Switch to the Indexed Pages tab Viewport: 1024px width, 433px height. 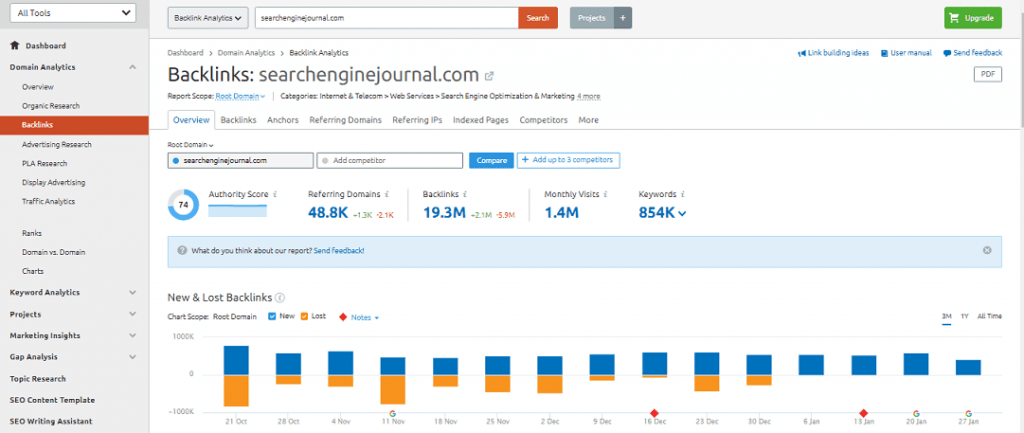tap(481, 120)
